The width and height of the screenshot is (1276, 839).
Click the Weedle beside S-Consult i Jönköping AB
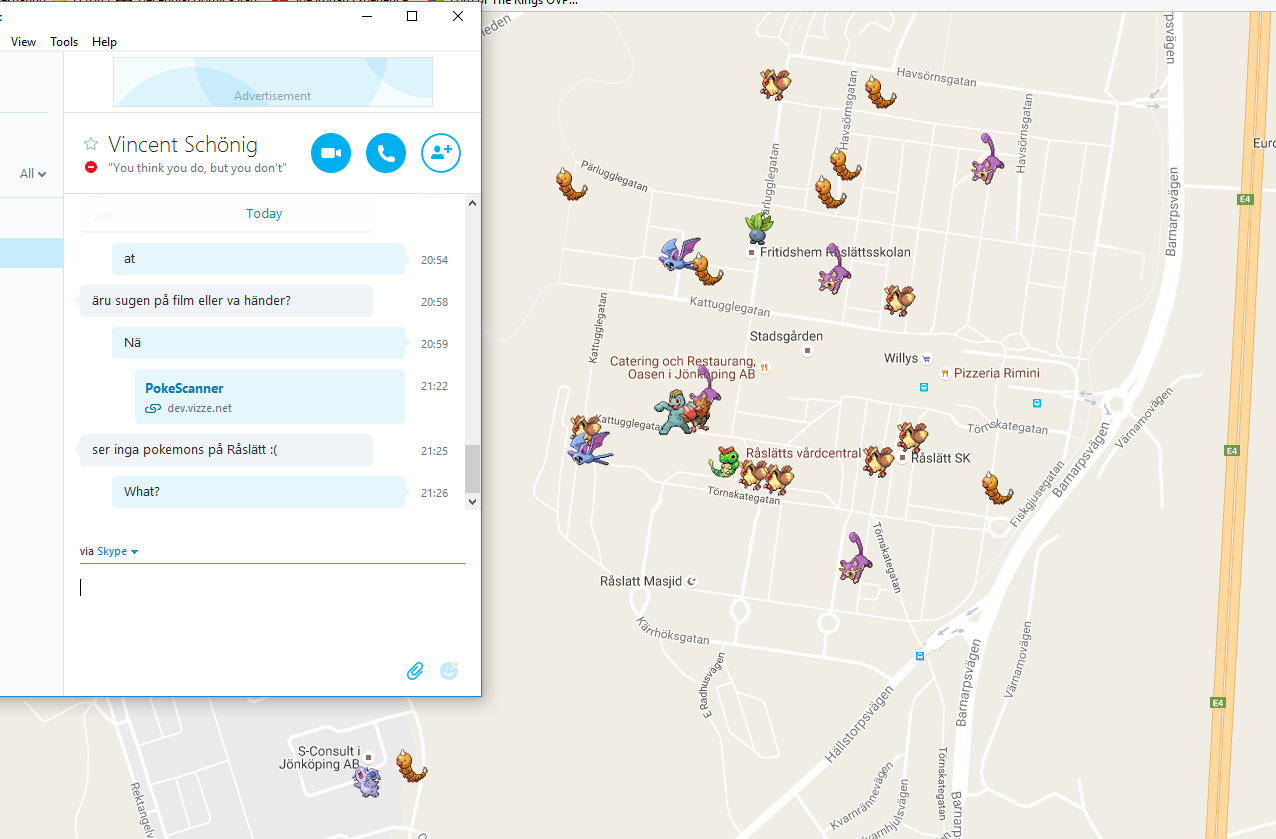[410, 765]
